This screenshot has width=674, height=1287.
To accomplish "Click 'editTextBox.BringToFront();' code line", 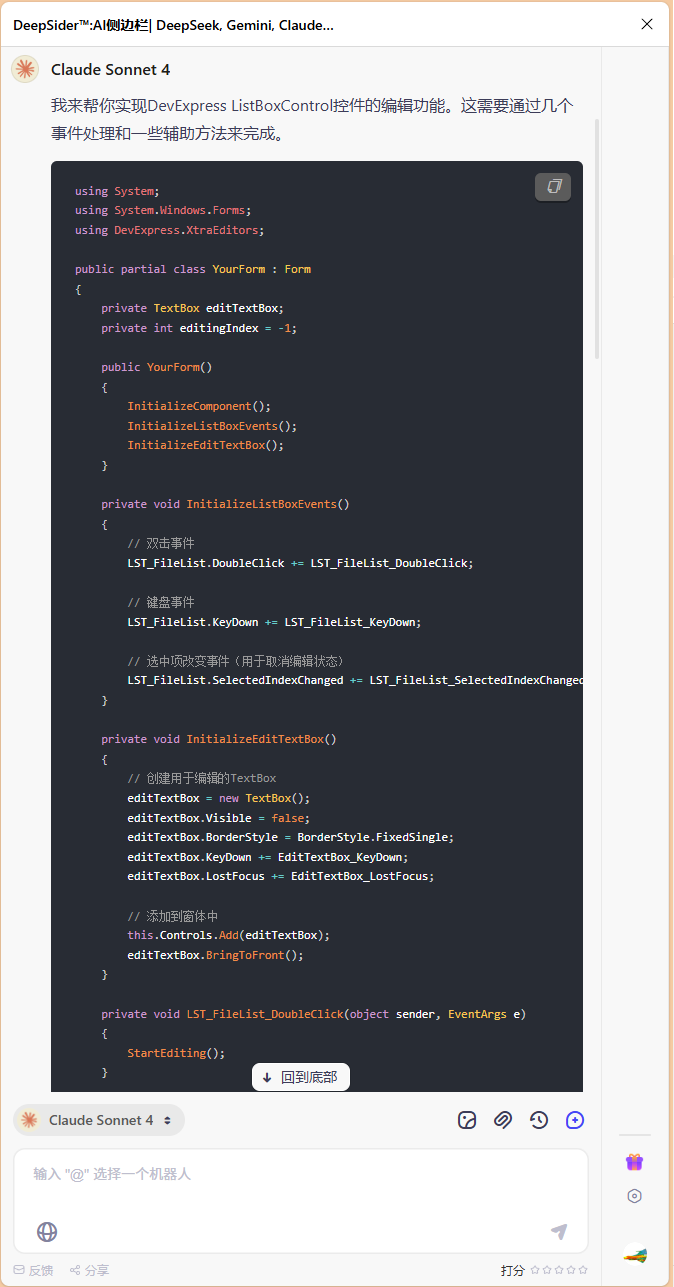I will 215,955.
